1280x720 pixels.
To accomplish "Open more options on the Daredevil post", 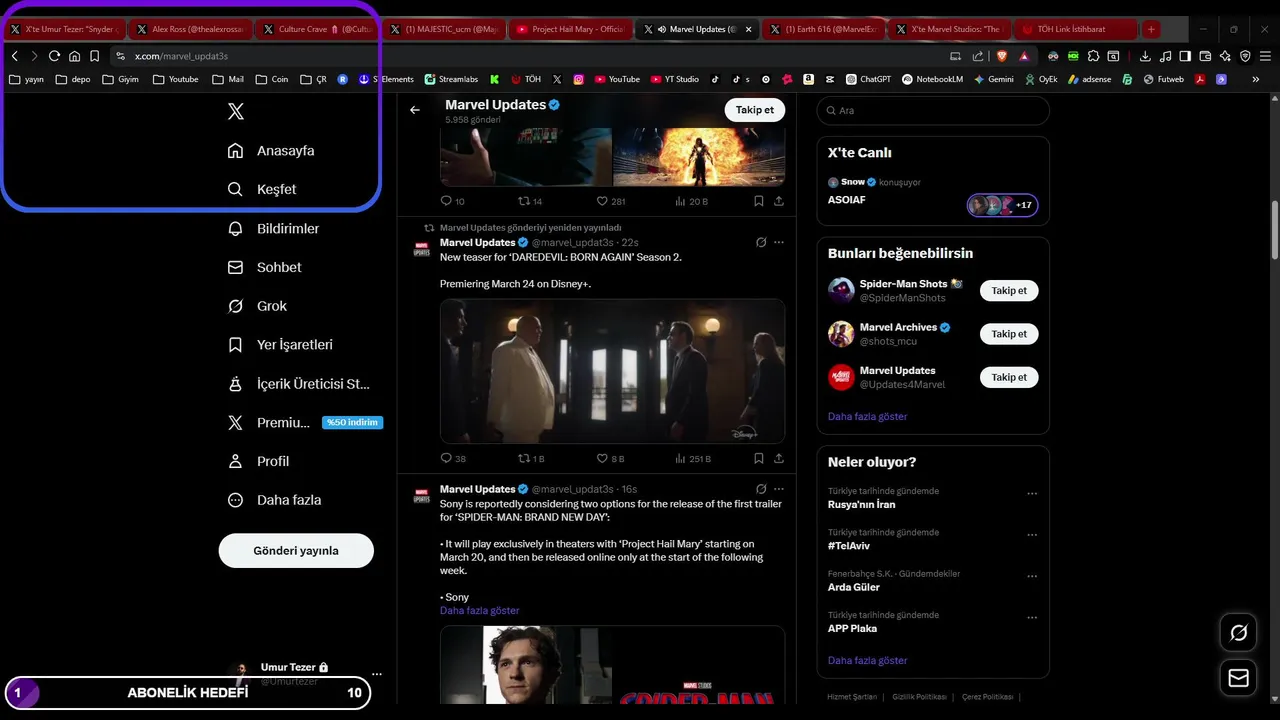I will coord(779,242).
